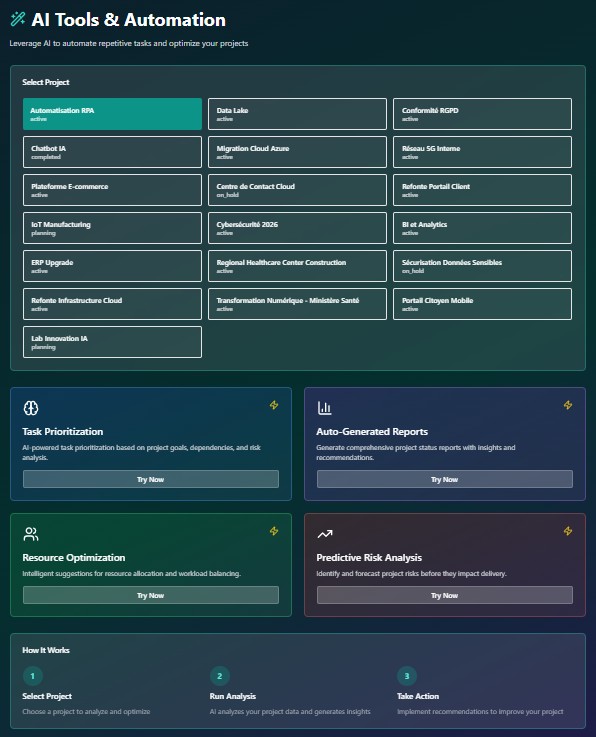The width and height of the screenshot is (596, 737).
Task: Click text 'Implement recommendations to improve your project'
Action: [480, 712]
